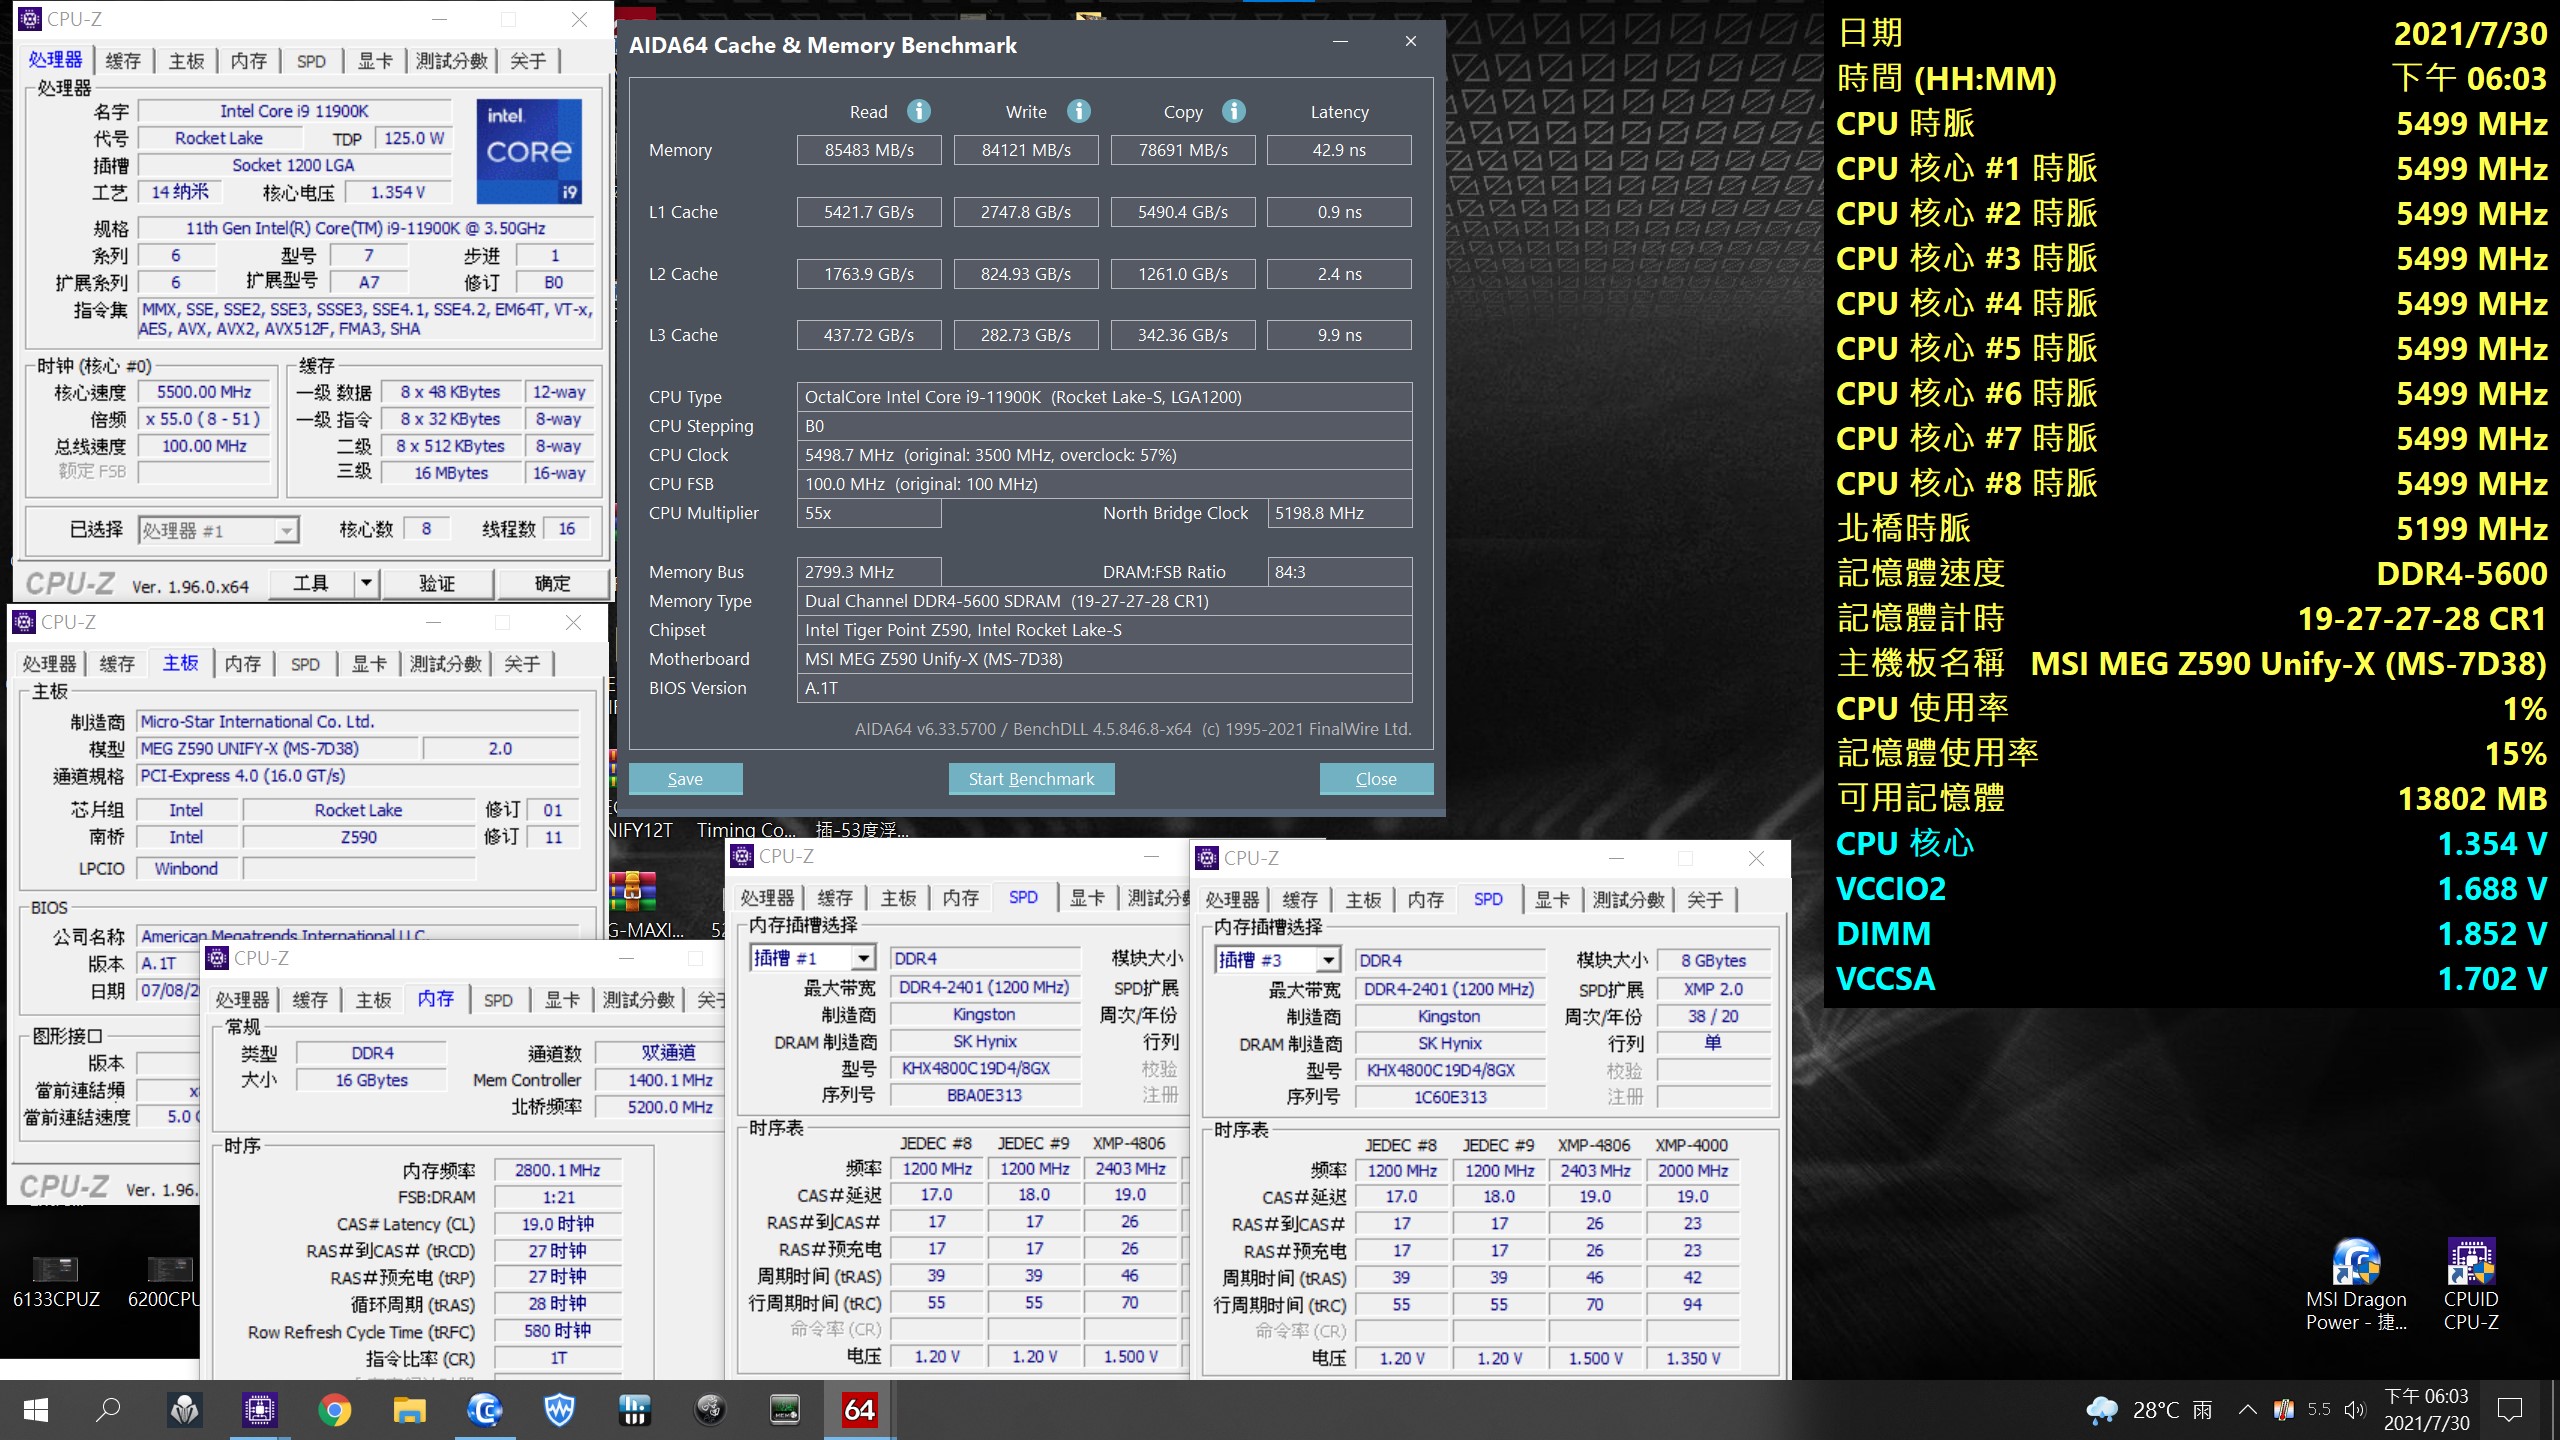Open 6133CPUZ desktop file

click(x=56, y=1282)
